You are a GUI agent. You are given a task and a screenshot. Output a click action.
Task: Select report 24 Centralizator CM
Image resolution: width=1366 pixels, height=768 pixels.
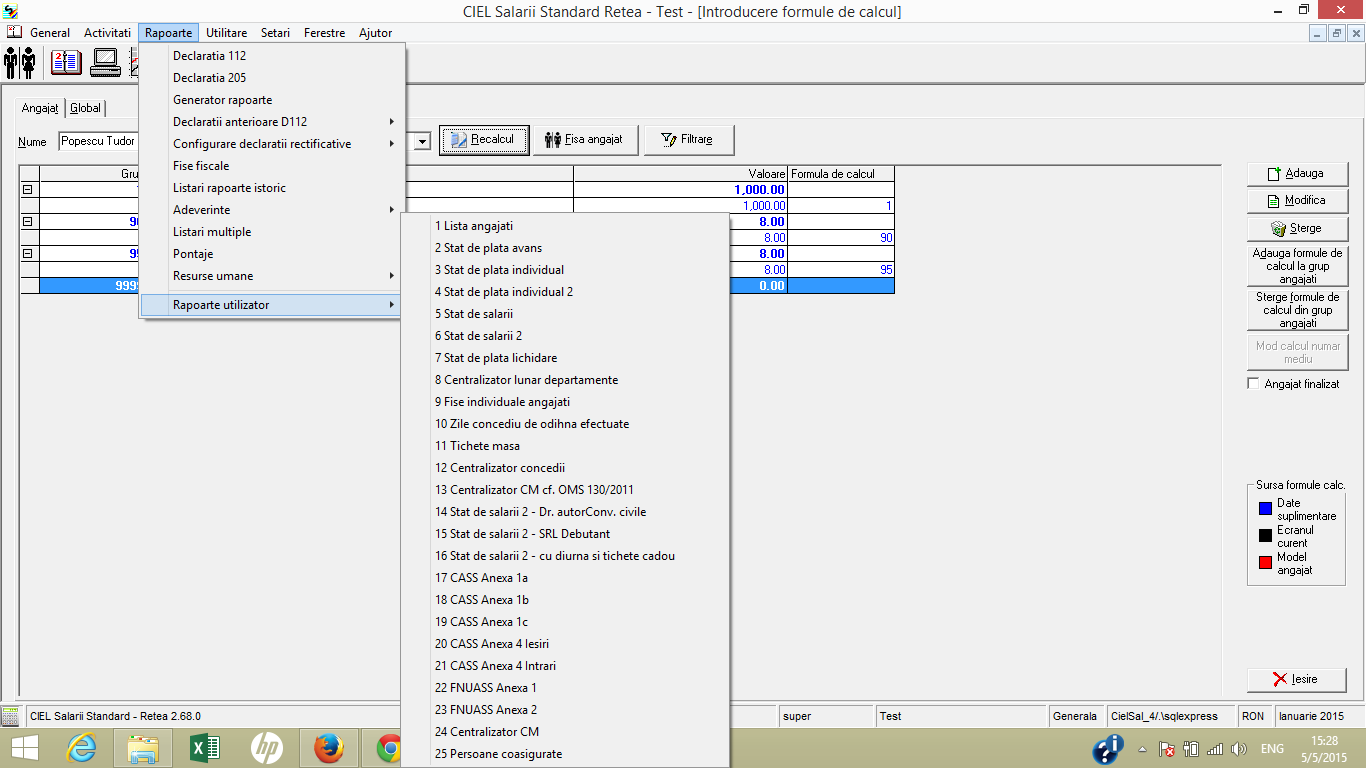(x=565, y=732)
